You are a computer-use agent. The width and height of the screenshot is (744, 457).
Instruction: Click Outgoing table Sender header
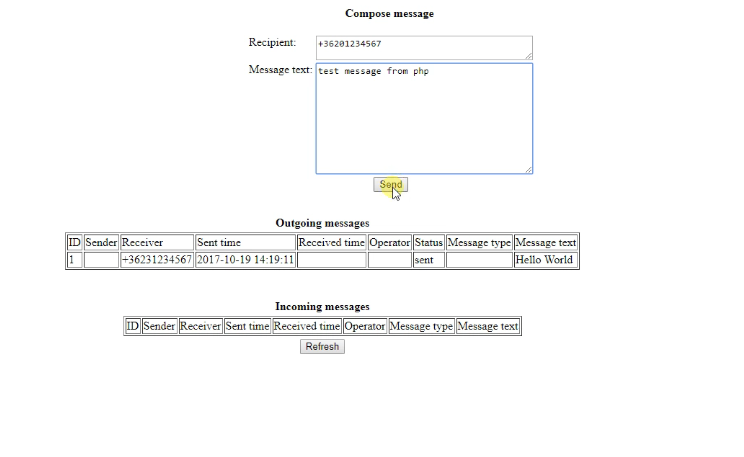point(101,242)
